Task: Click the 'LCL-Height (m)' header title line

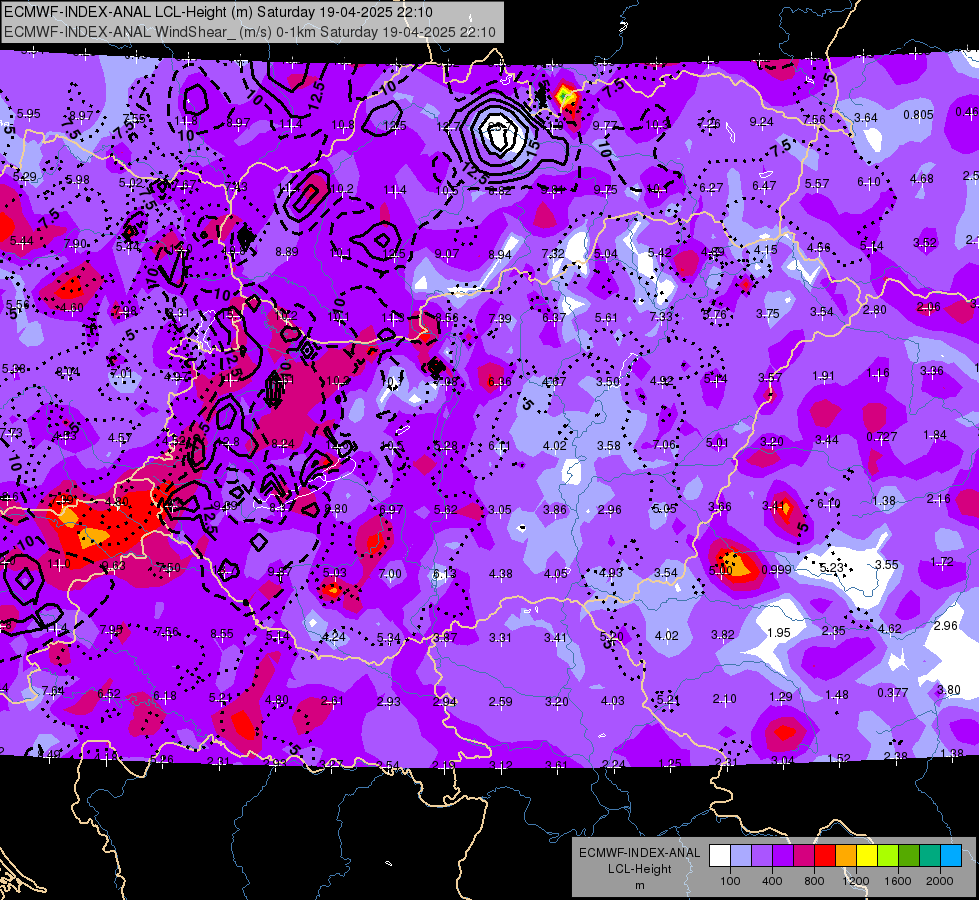Action: [219, 12]
